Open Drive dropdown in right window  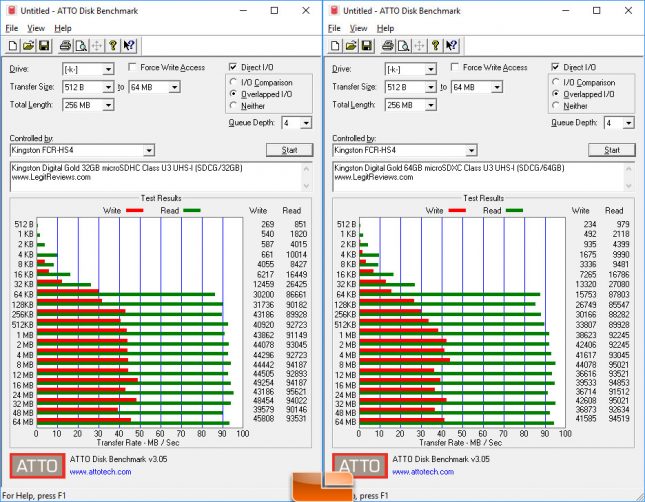[x=431, y=69]
